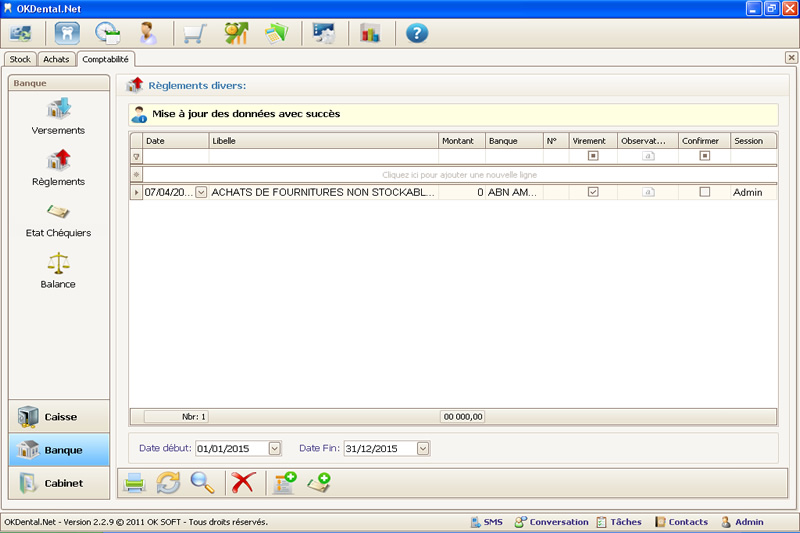800x533 pixels.
Task: Click Admin user in status bar
Action: tap(742, 522)
